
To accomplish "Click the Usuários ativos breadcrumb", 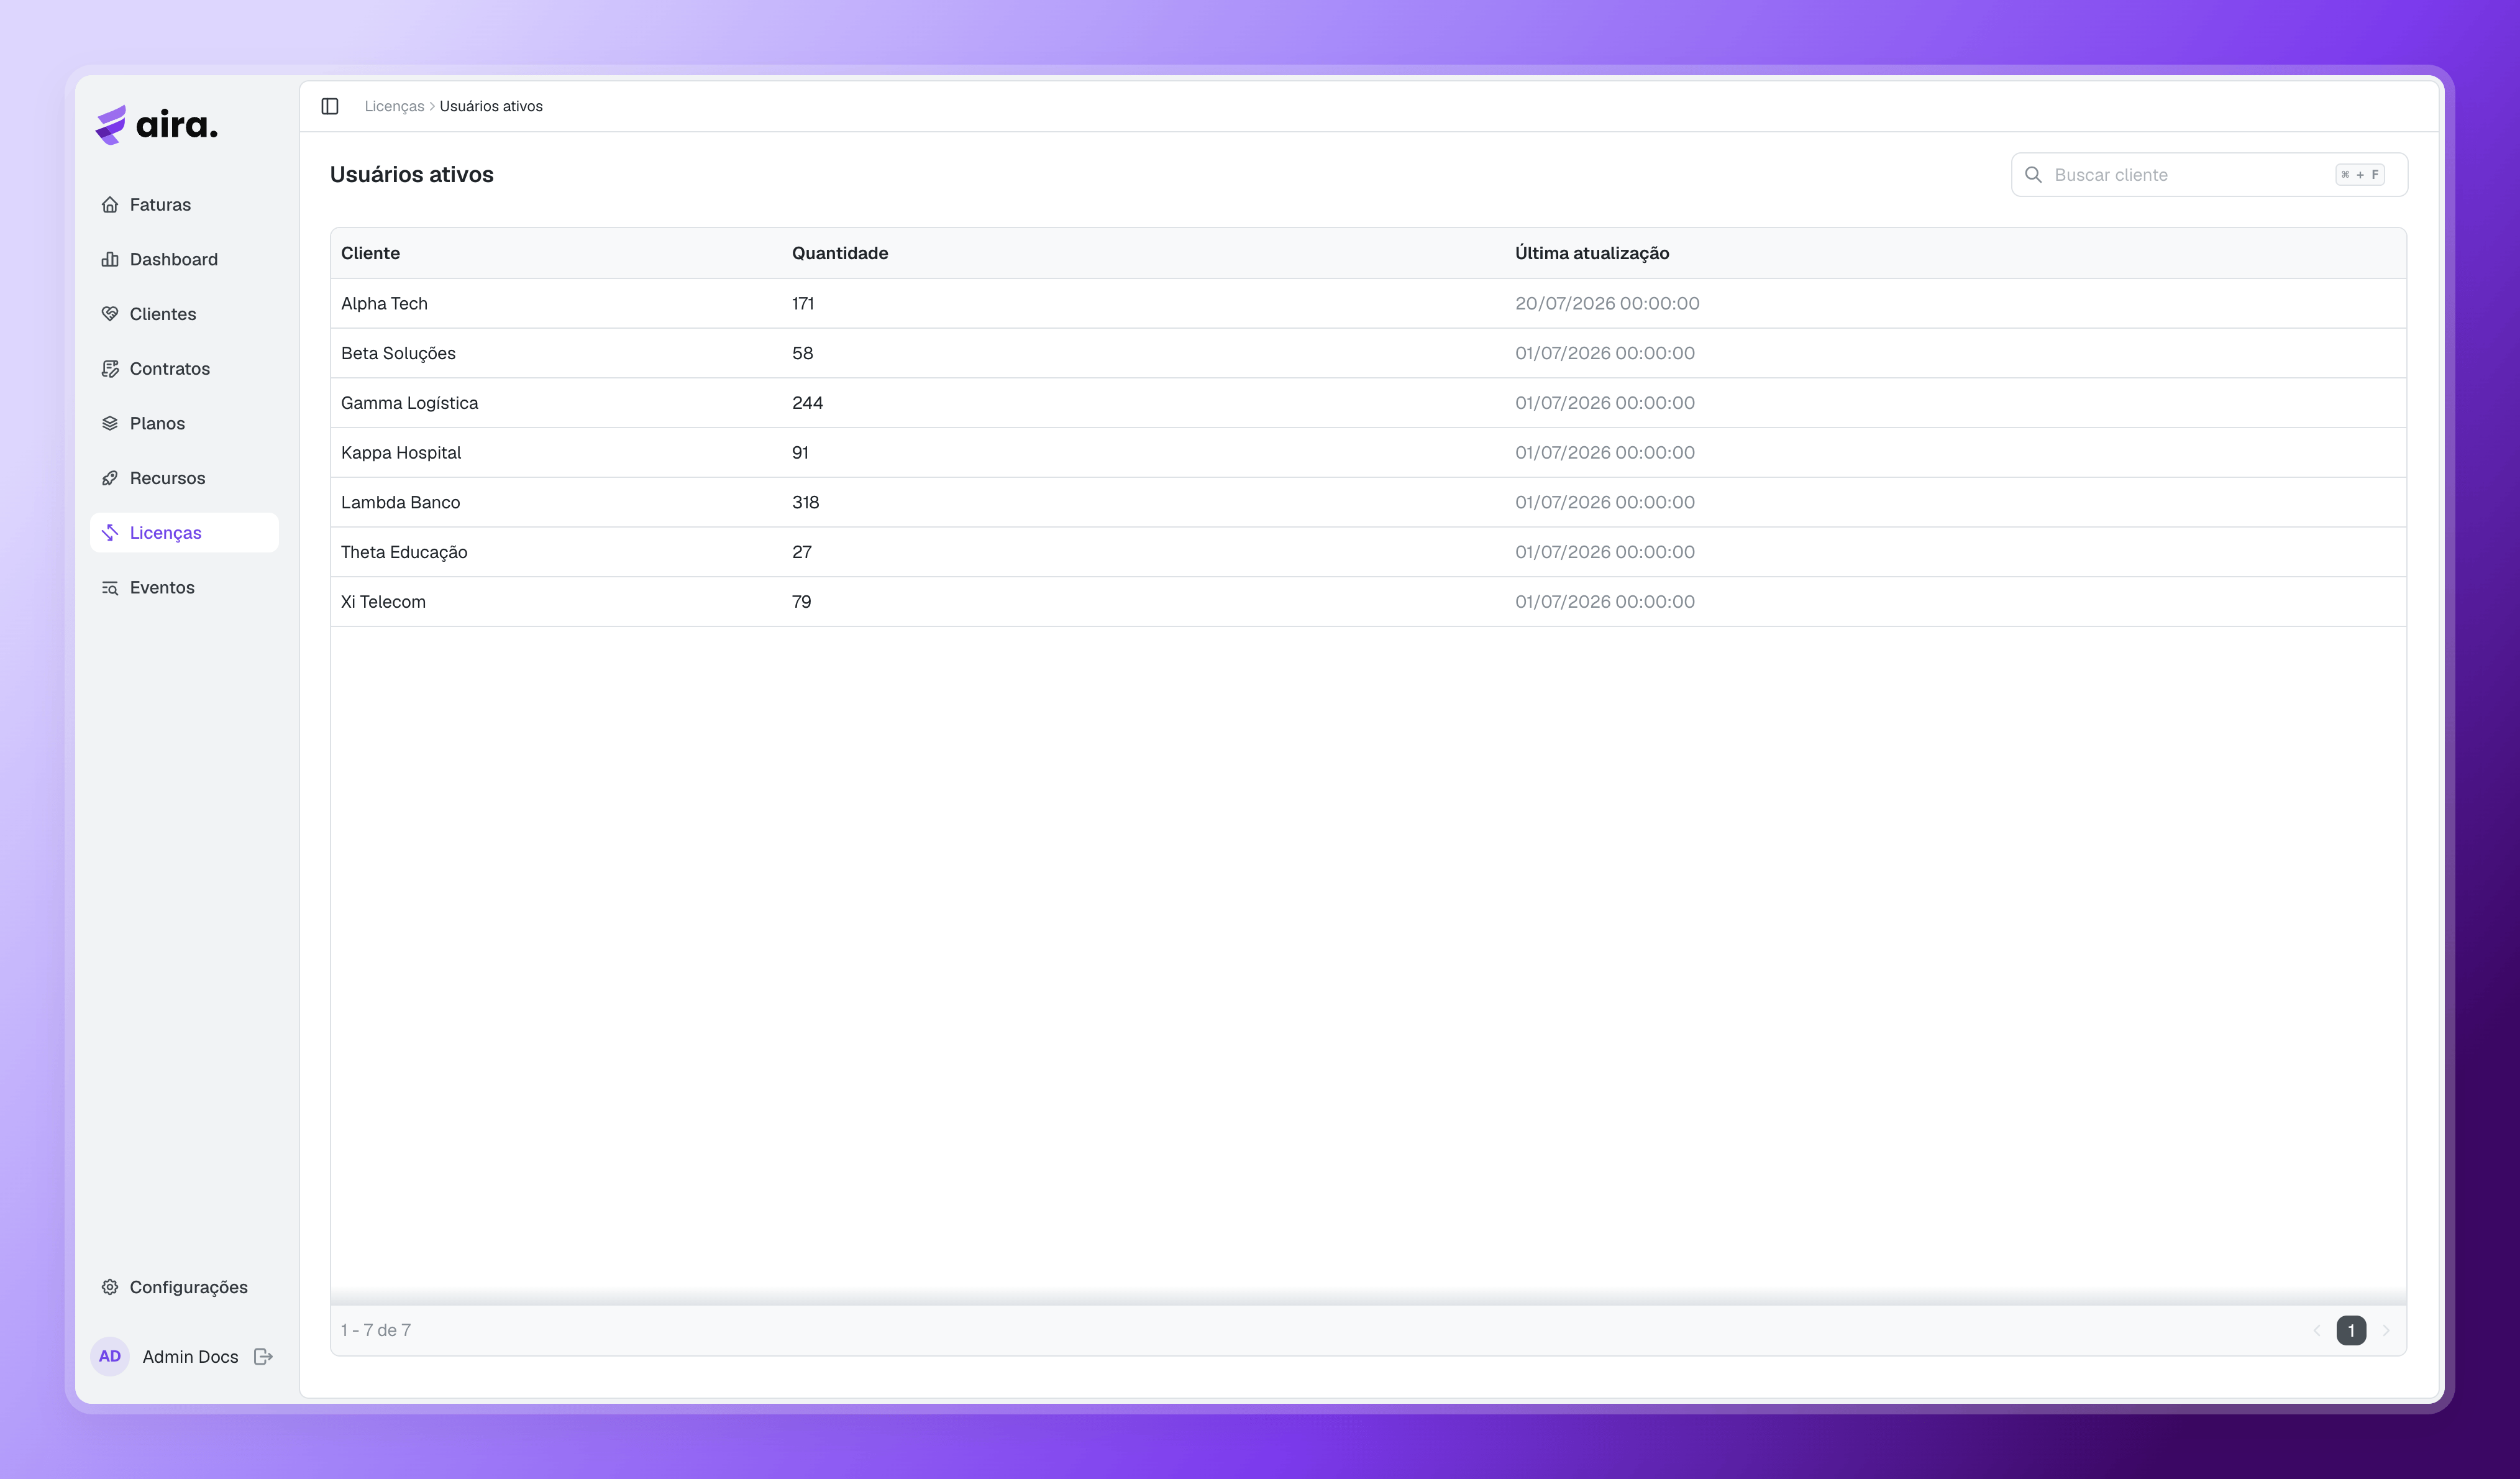I will click(x=491, y=106).
